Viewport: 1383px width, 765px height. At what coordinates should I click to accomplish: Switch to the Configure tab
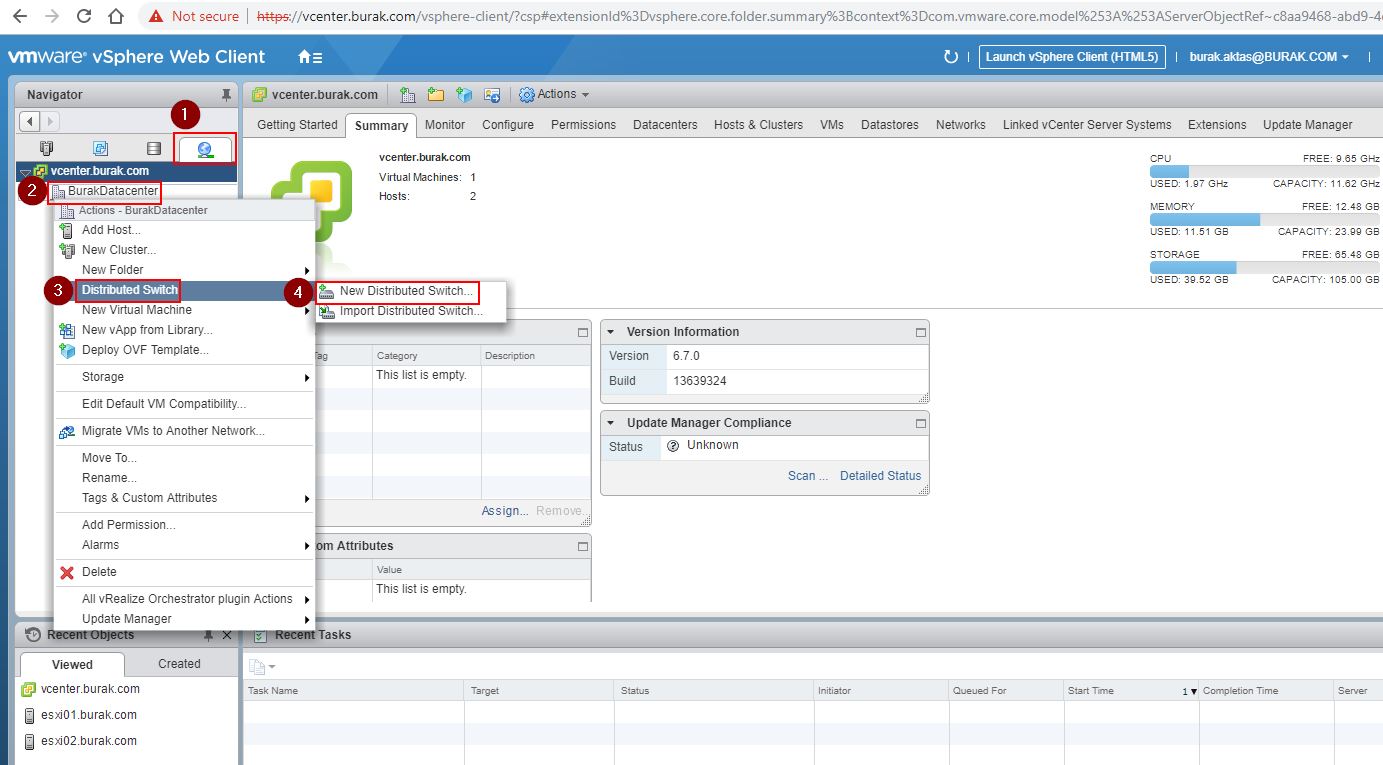(x=508, y=125)
